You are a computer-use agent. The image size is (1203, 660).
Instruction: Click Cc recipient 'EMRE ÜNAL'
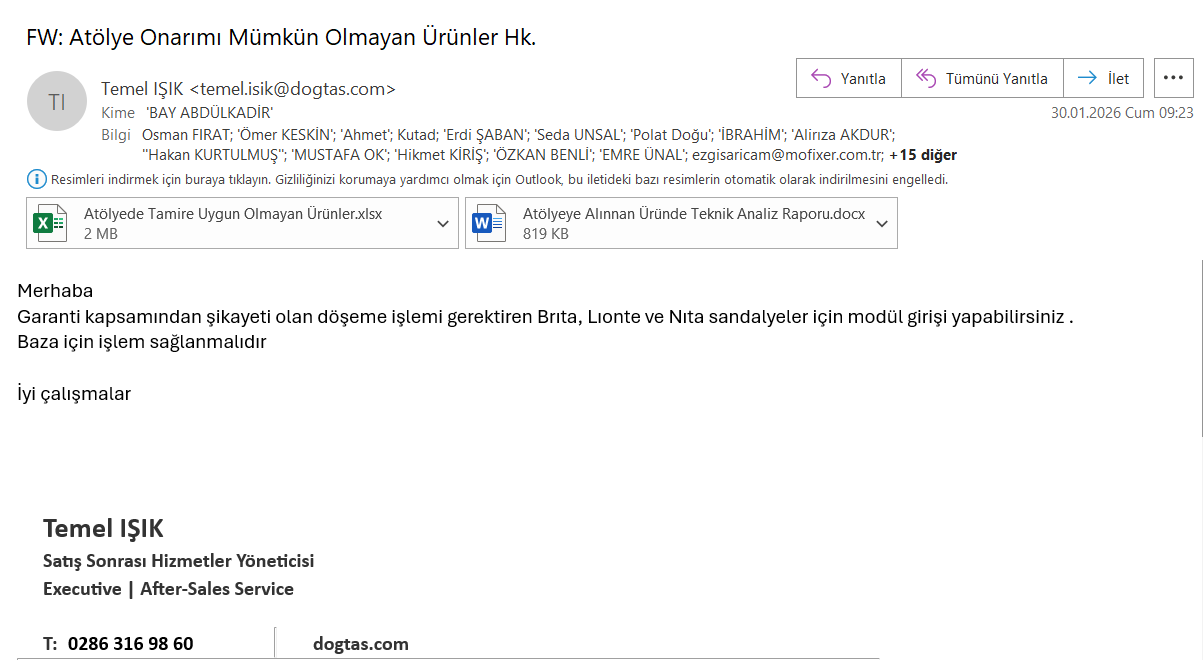click(643, 155)
